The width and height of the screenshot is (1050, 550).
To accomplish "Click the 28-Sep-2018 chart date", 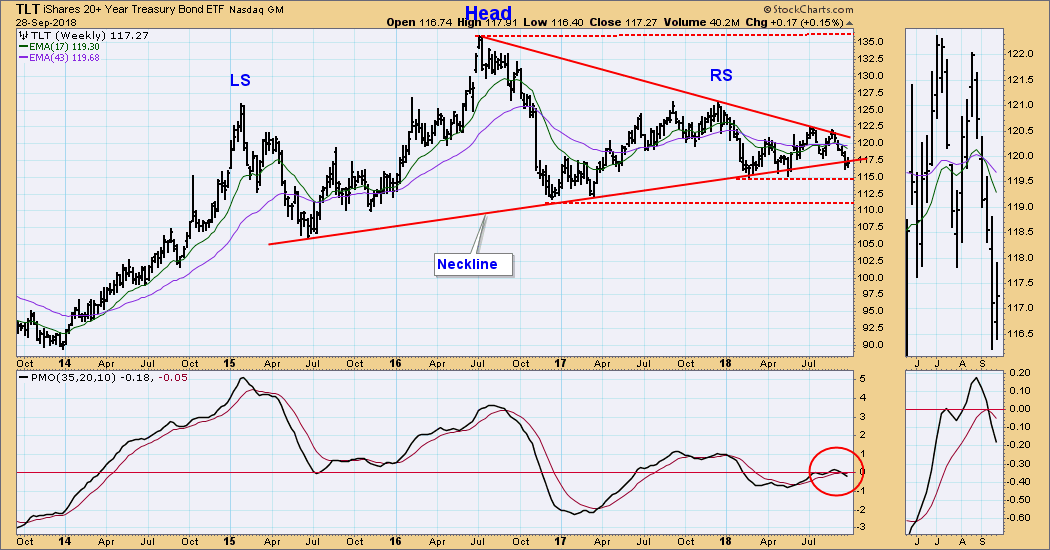I will coord(46,23).
